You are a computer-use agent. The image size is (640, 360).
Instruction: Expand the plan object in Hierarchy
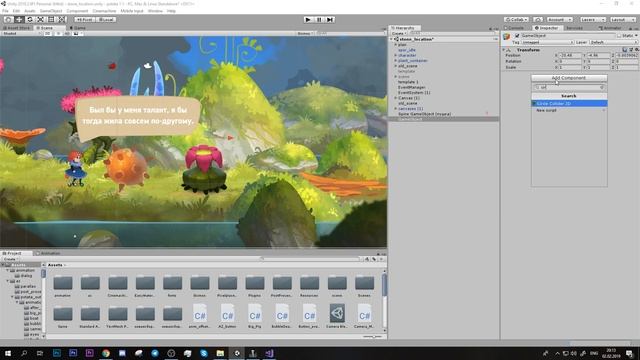click(395, 44)
